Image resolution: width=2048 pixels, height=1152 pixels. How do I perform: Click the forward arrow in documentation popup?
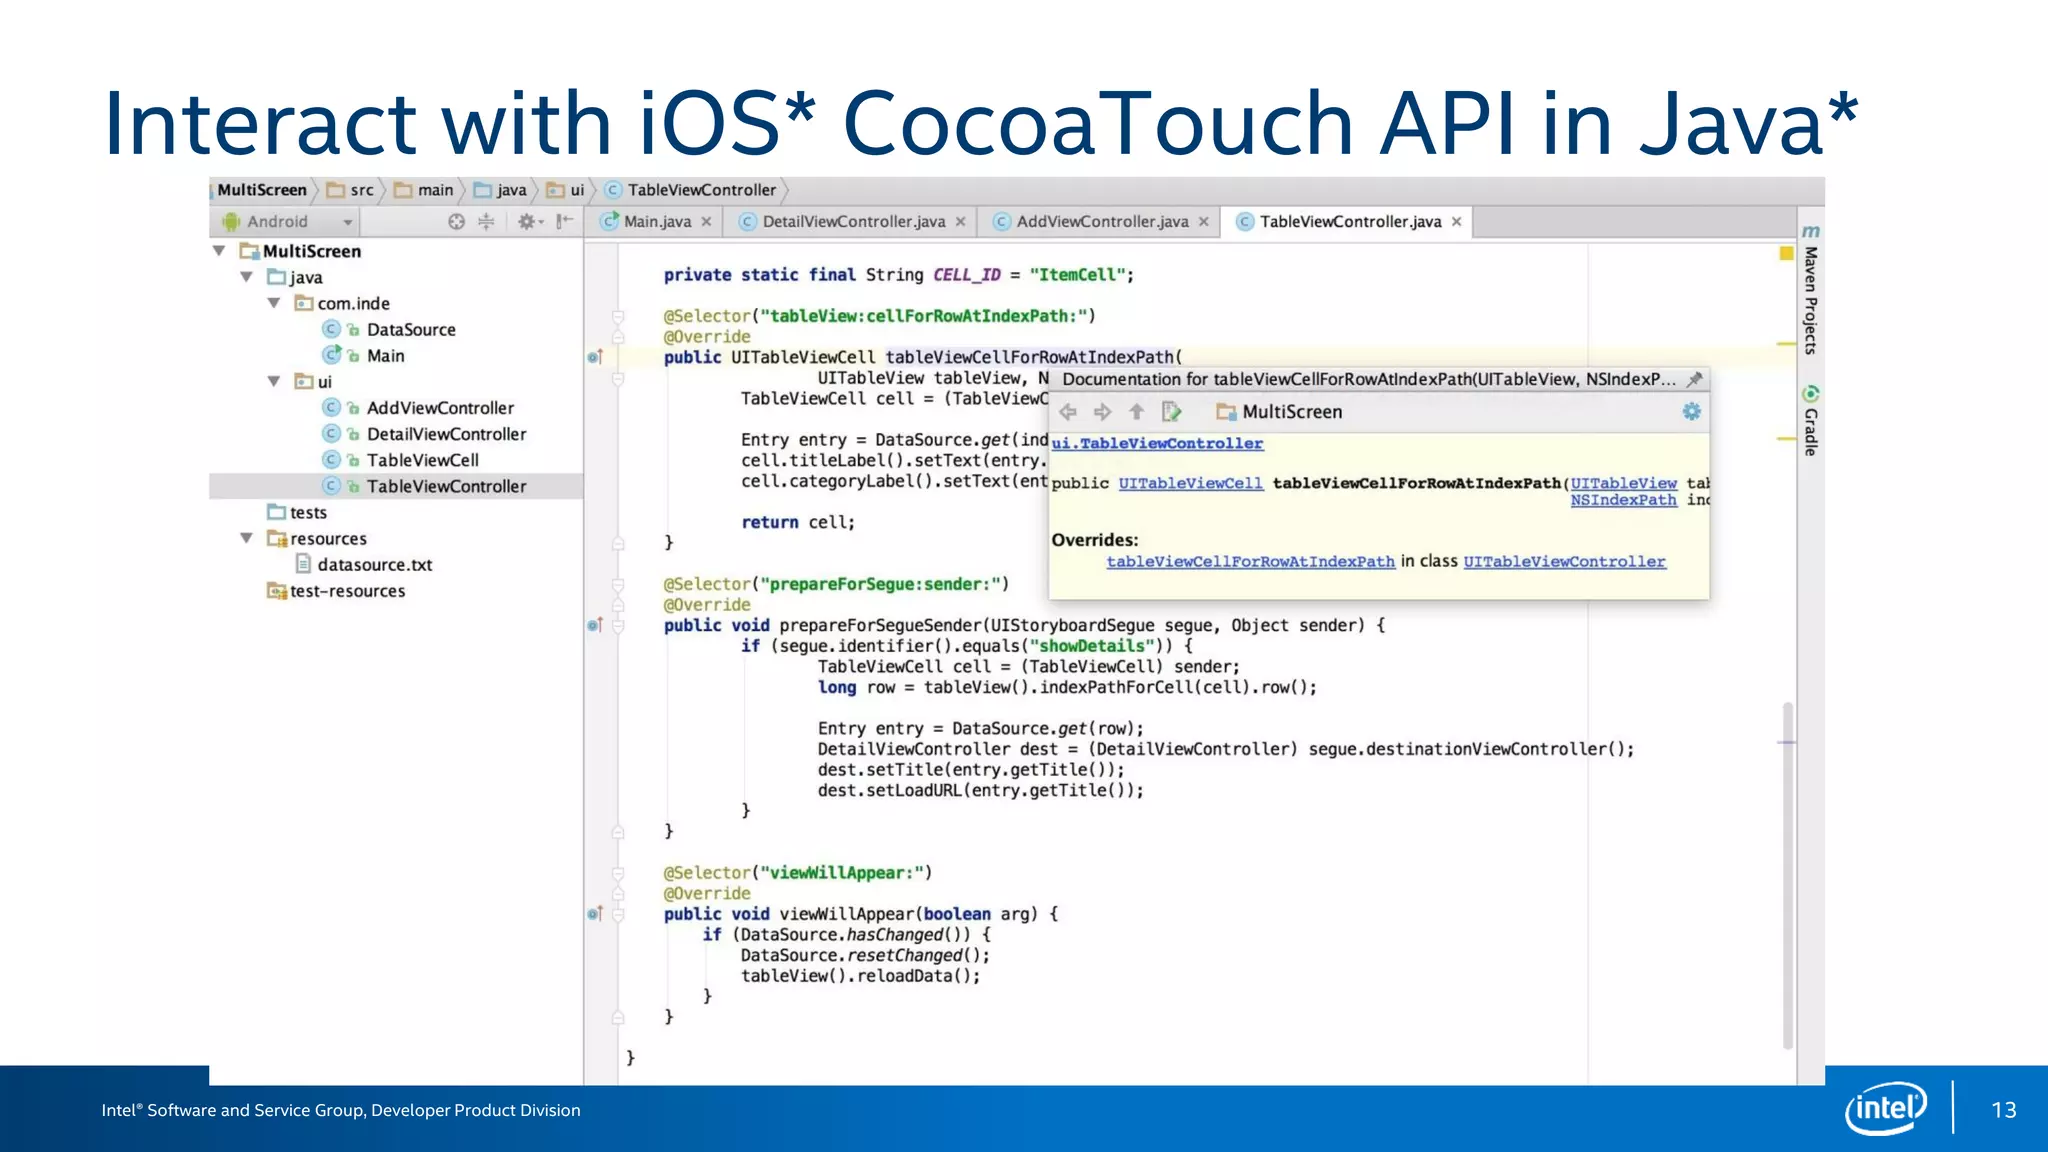click(1102, 412)
